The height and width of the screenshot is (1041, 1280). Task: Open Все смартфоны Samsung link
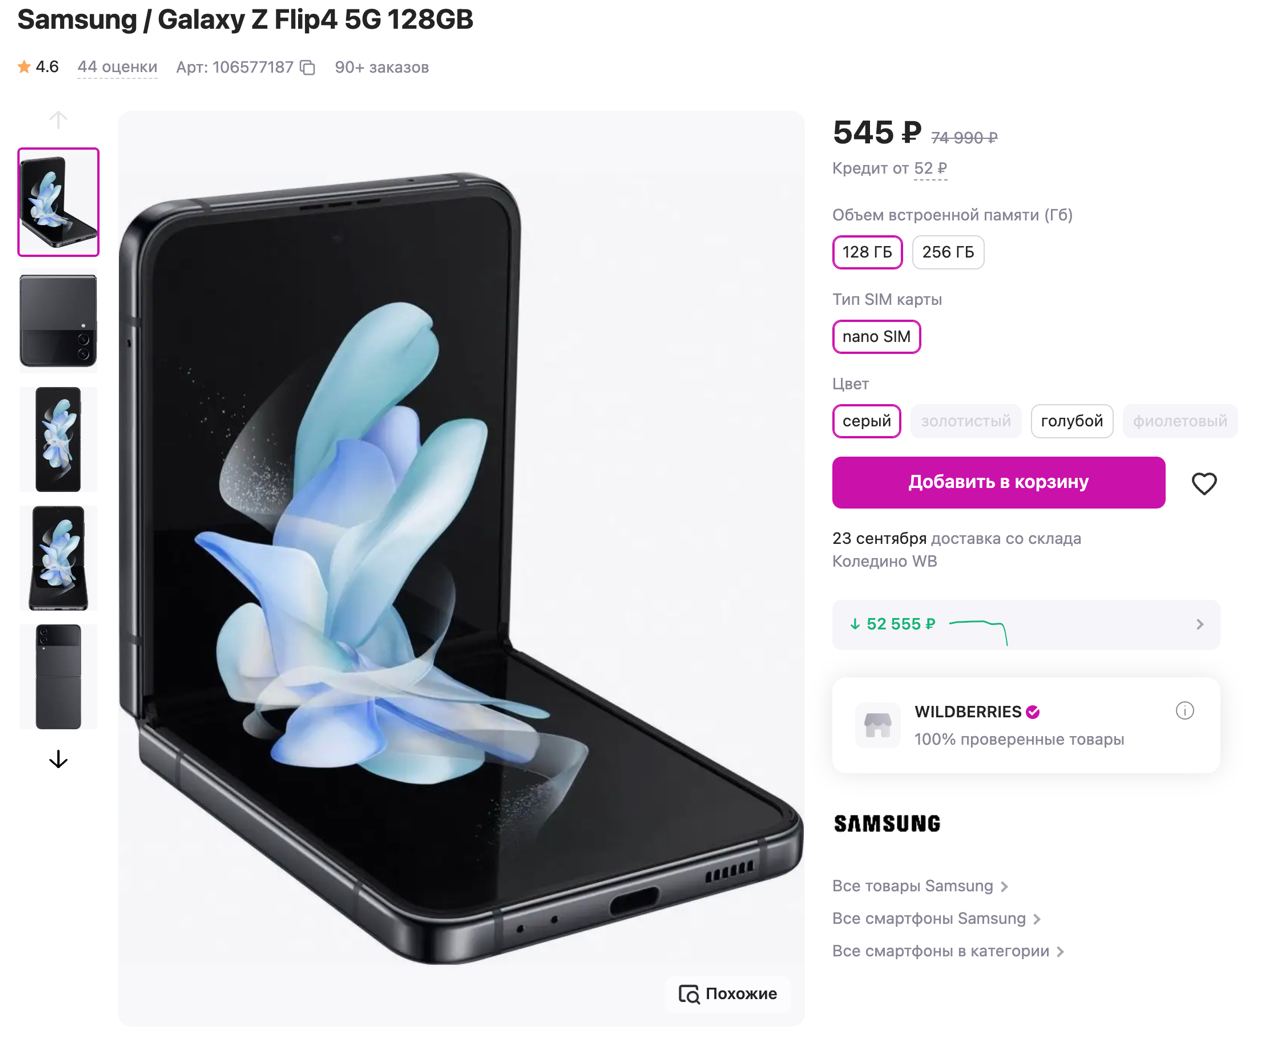pos(929,919)
